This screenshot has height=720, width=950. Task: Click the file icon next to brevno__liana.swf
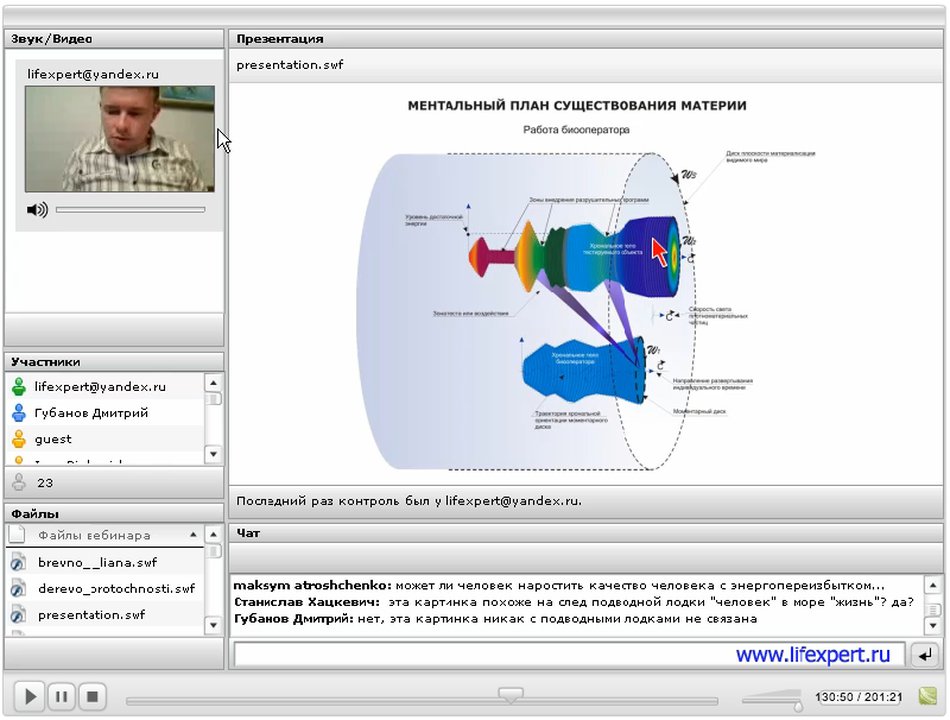pyautogui.click(x=18, y=562)
